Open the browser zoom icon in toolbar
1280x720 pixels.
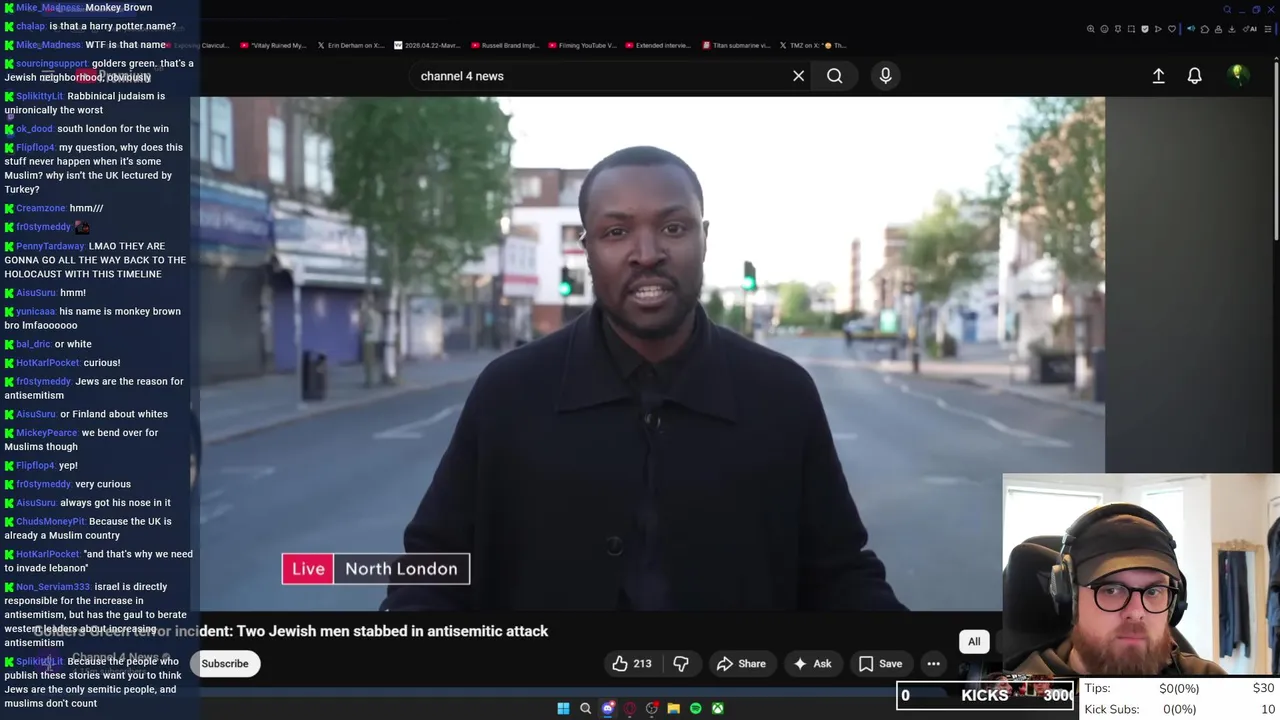click(x=1091, y=29)
